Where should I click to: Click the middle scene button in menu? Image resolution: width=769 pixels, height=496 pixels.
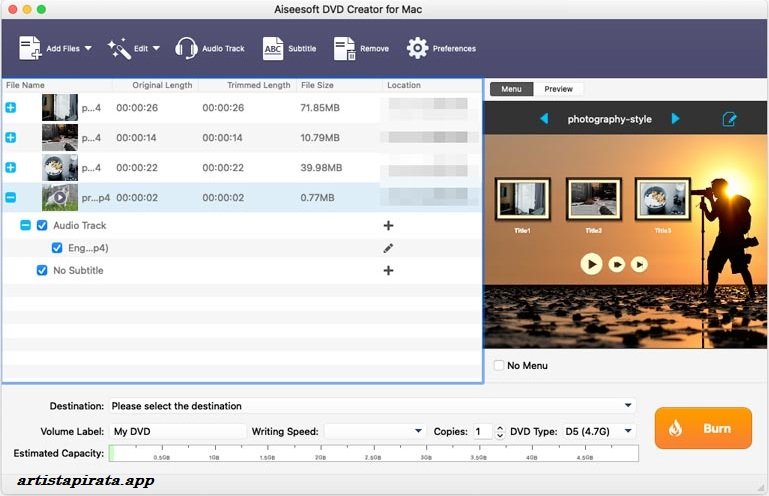pos(616,264)
